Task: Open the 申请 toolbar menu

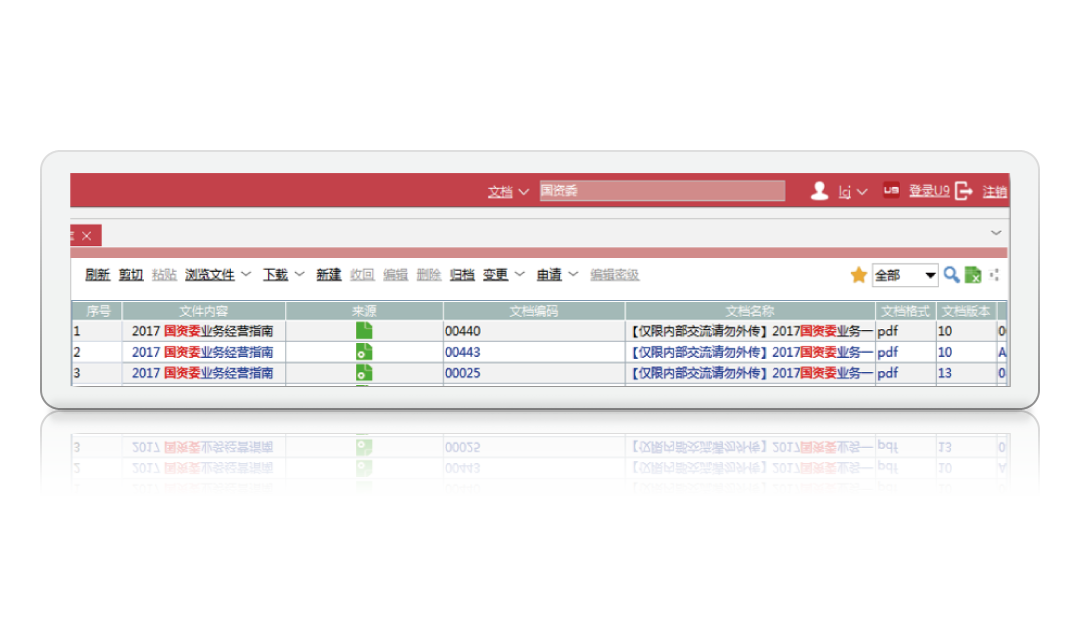Action: coord(557,275)
